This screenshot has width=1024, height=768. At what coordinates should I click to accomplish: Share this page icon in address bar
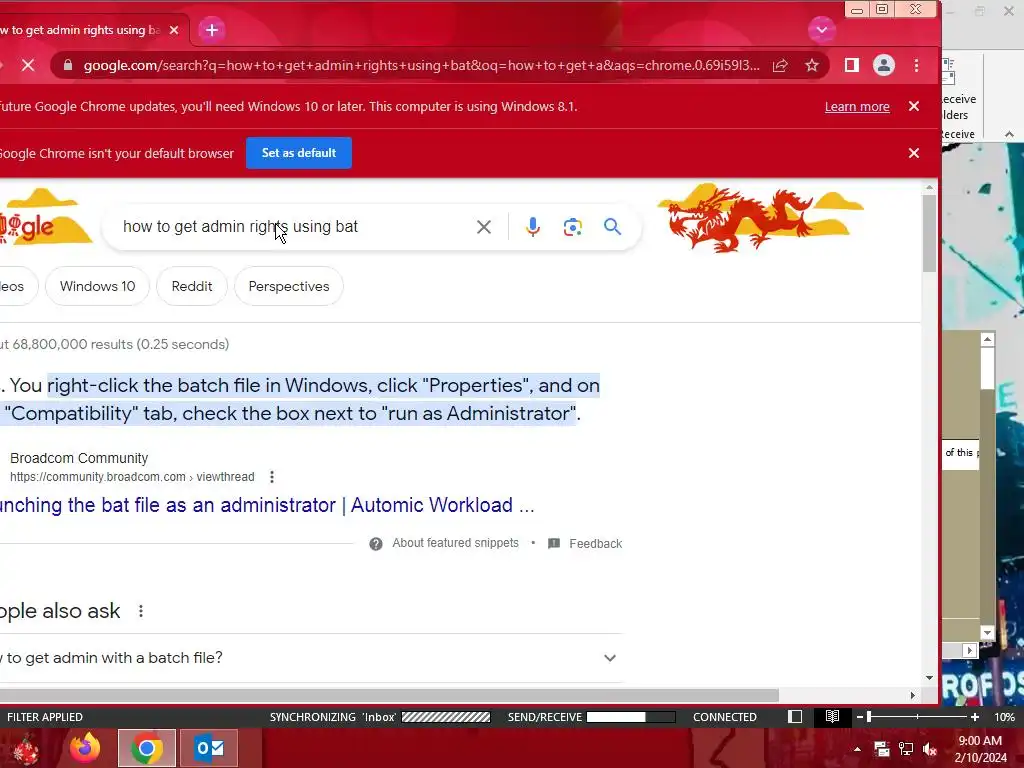tap(780, 65)
